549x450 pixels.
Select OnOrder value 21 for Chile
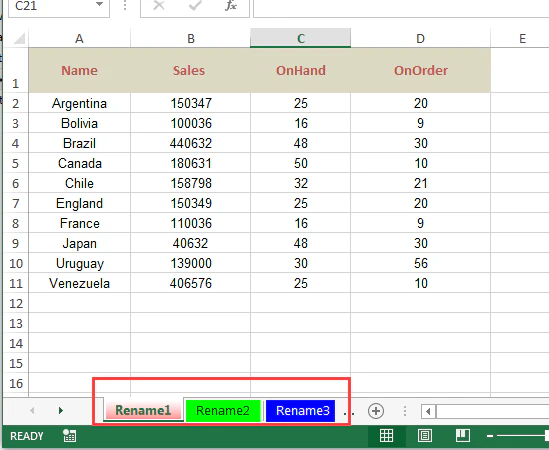tap(421, 183)
